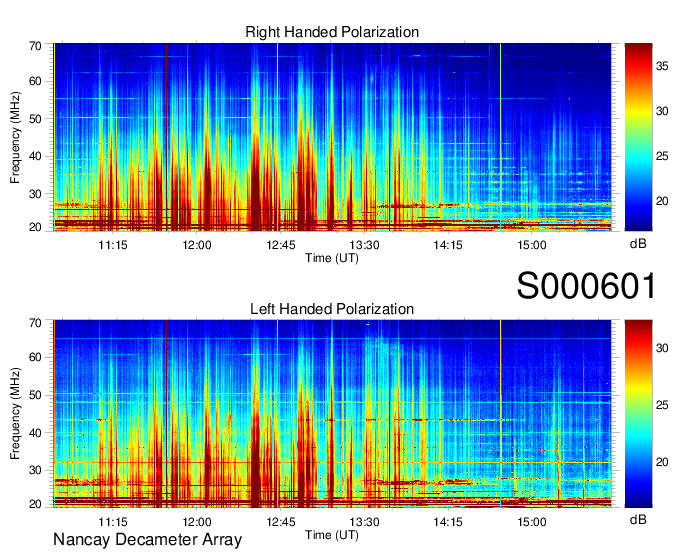
Task: Click the dB label under Right Handed colorbar
Action: click(x=638, y=244)
